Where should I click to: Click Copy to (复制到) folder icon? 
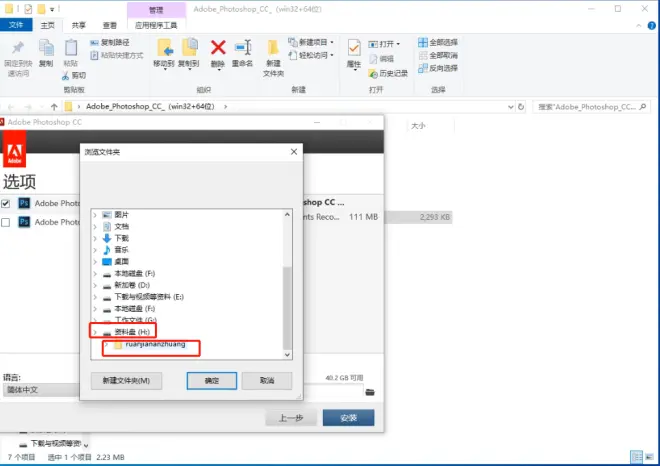189,47
